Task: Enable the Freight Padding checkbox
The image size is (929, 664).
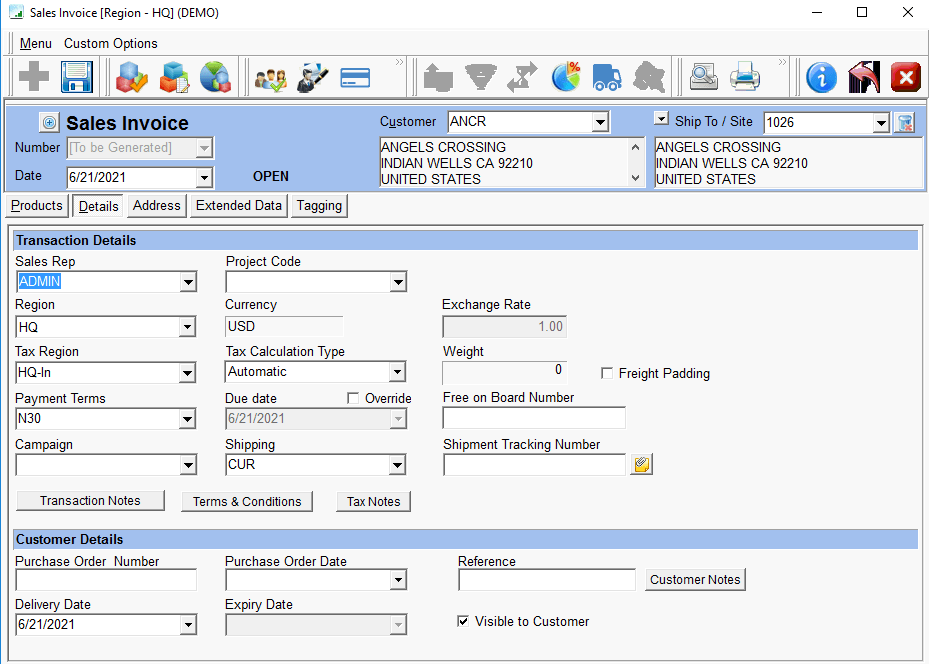Action: (x=607, y=374)
